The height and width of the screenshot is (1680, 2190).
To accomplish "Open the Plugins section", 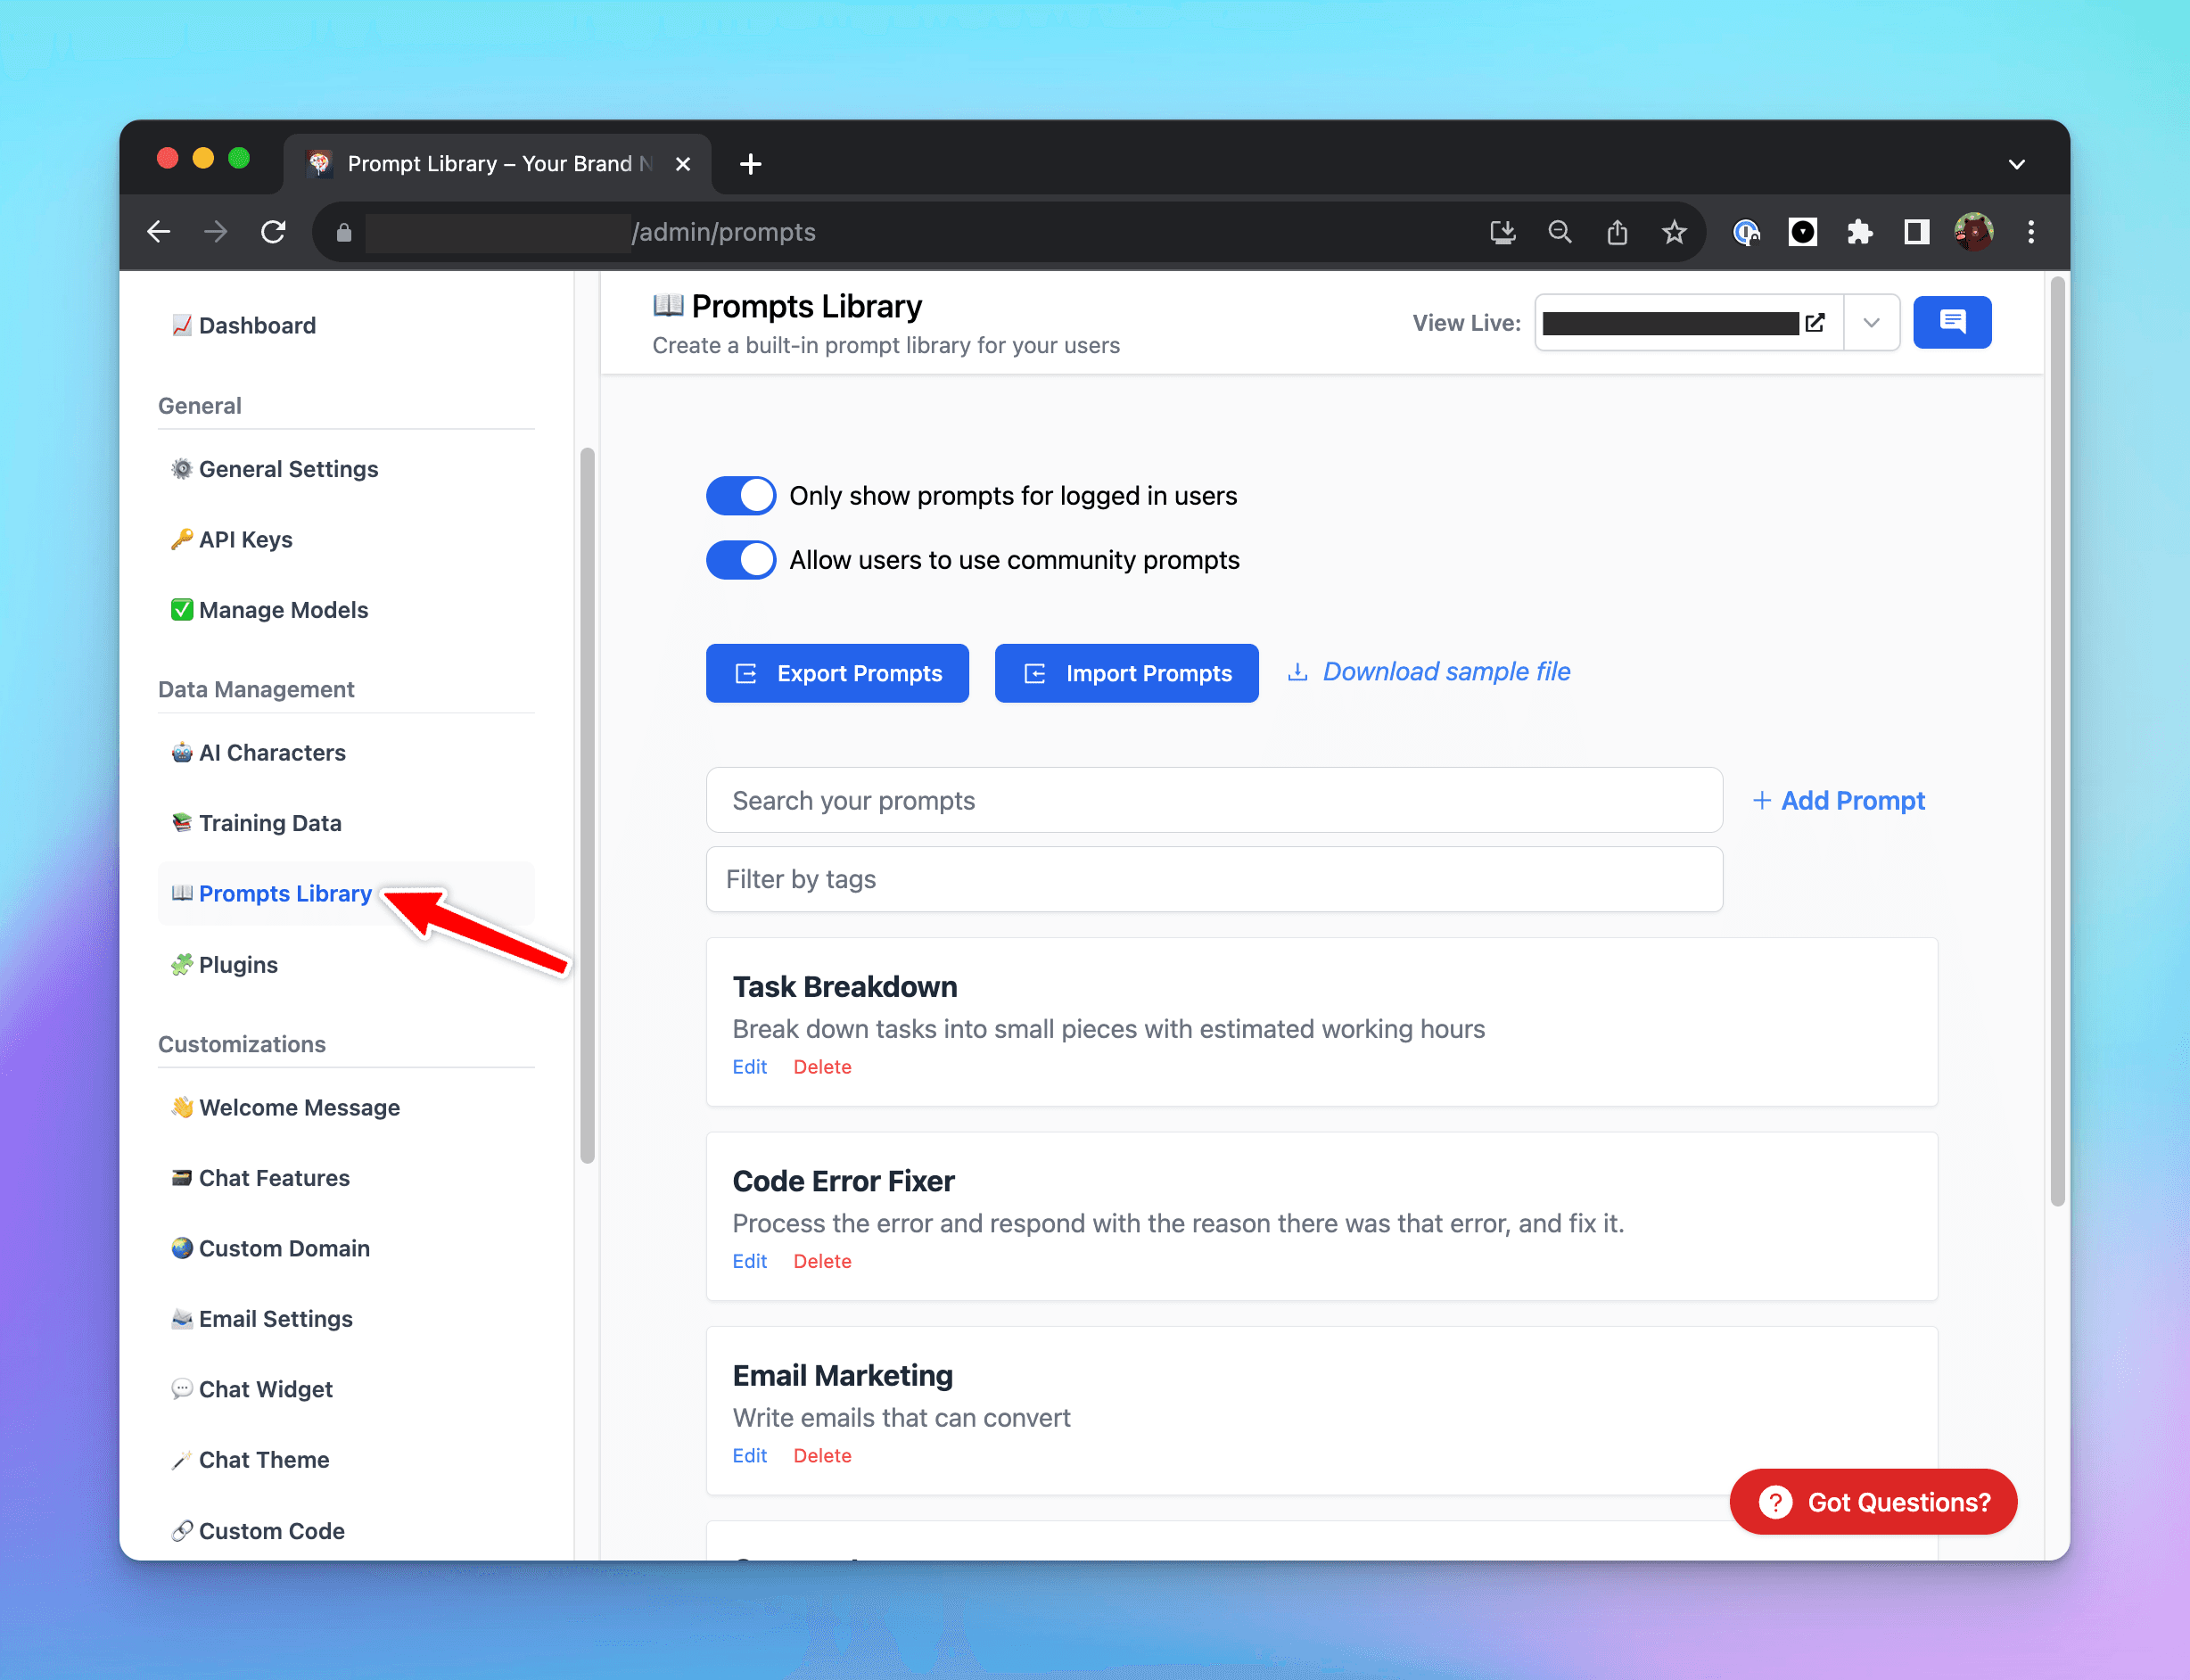I will [237, 964].
